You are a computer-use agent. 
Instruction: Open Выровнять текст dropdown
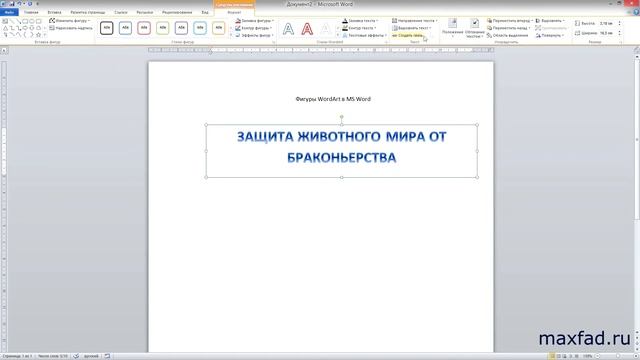click(412, 28)
